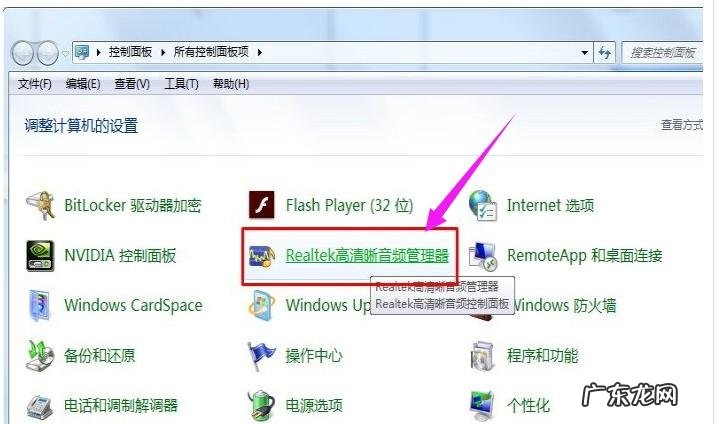The height and width of the screenshot is (424, 716).
Task: Open the Internet 选项 globe icon
Action: [483, 206]
